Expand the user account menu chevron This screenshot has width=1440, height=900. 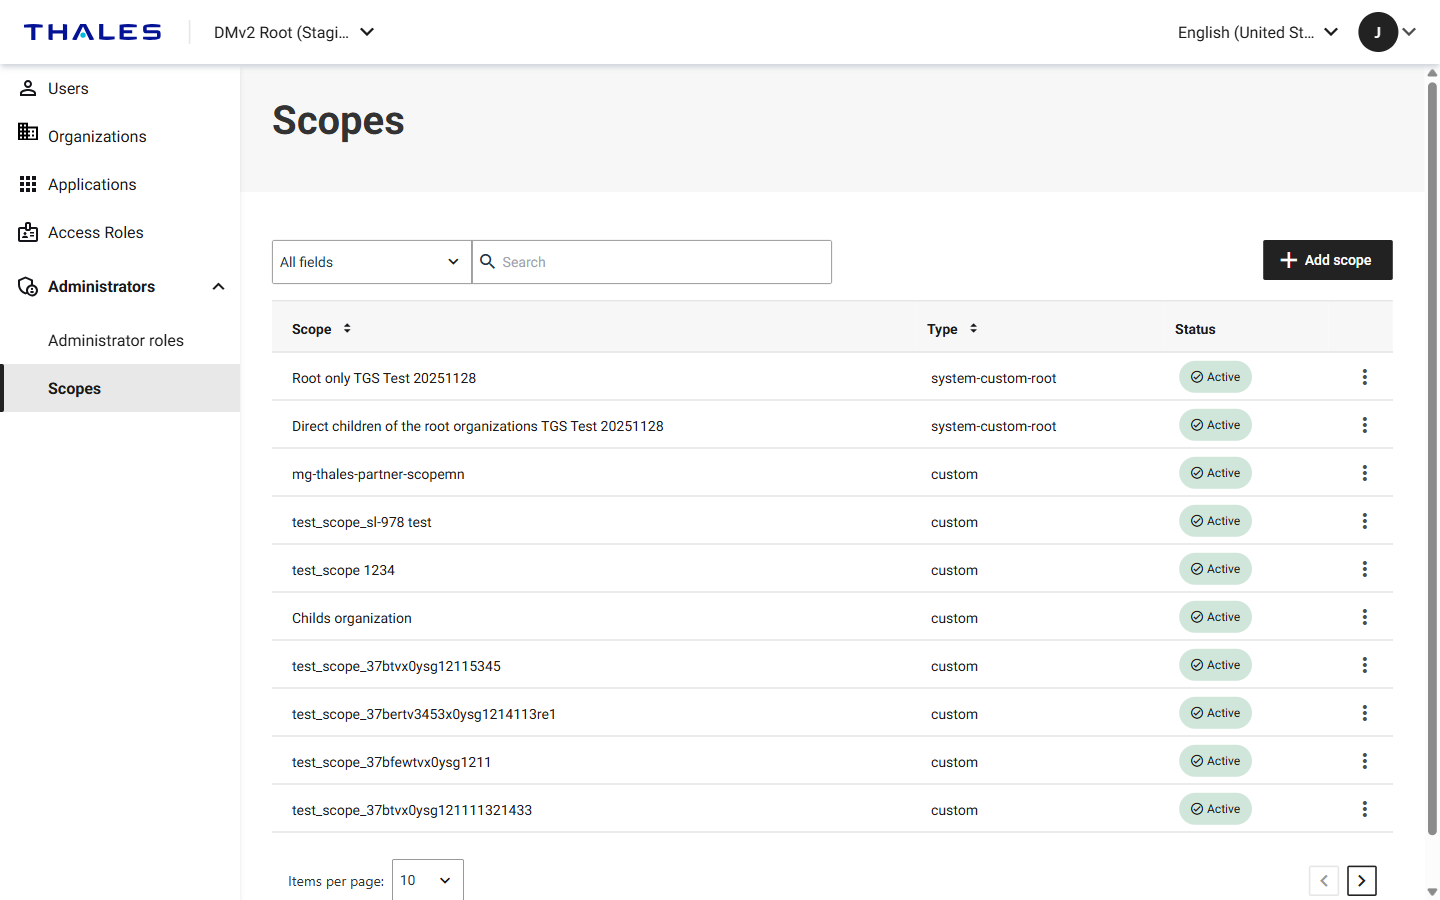(1409, 32)
